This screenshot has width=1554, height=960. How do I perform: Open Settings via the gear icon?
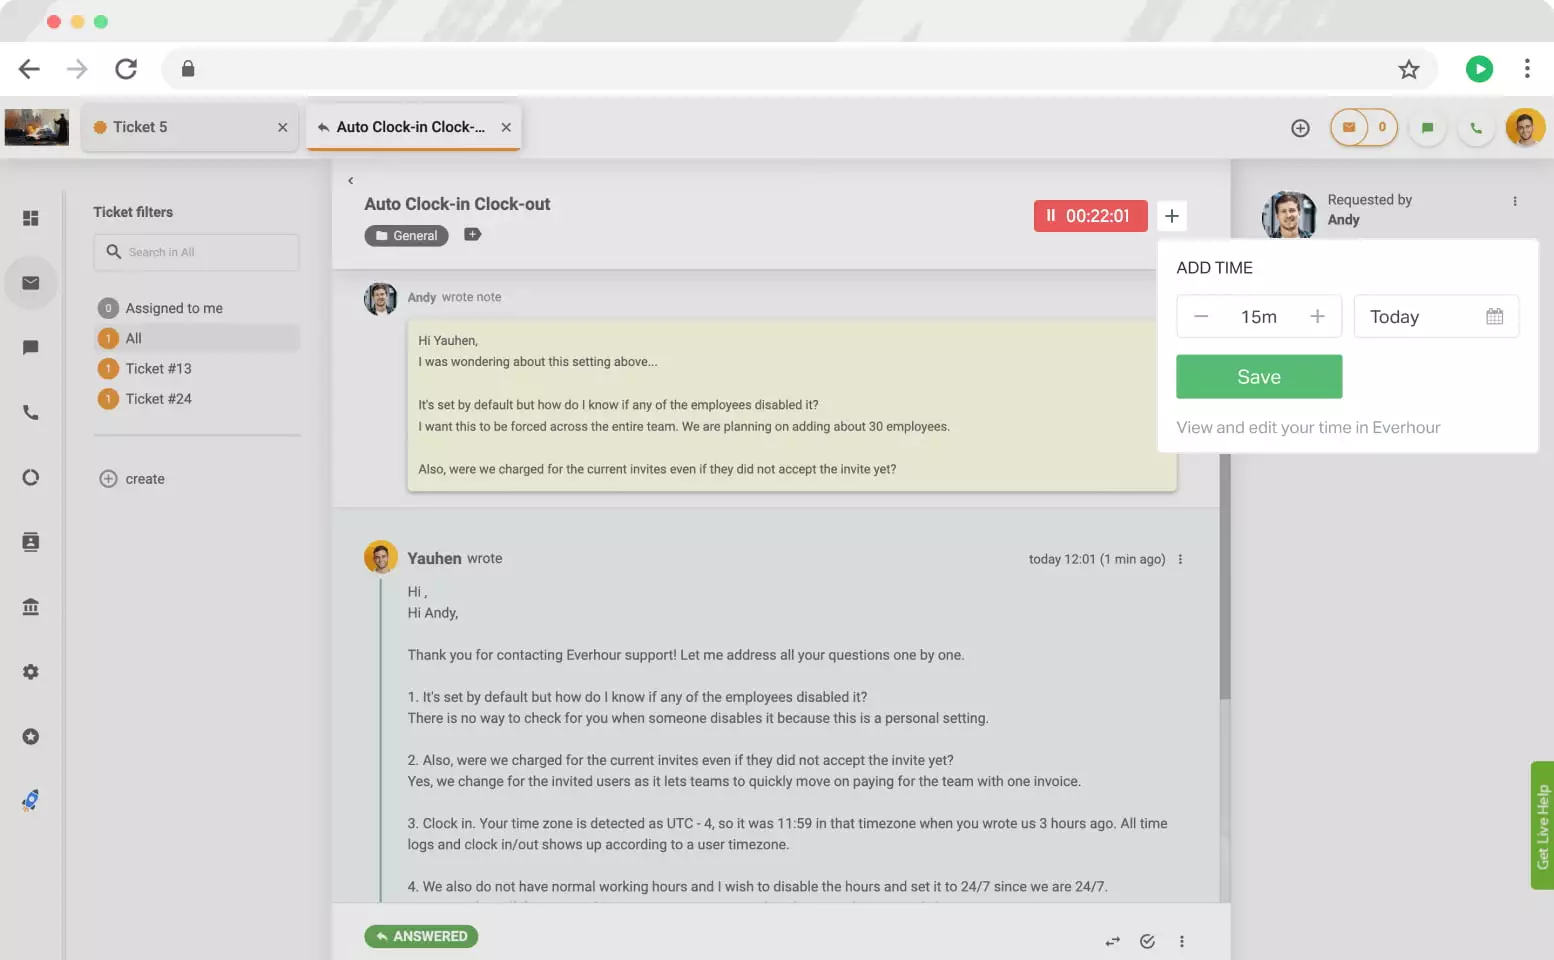pyautogui.click(x=31, y=671)
